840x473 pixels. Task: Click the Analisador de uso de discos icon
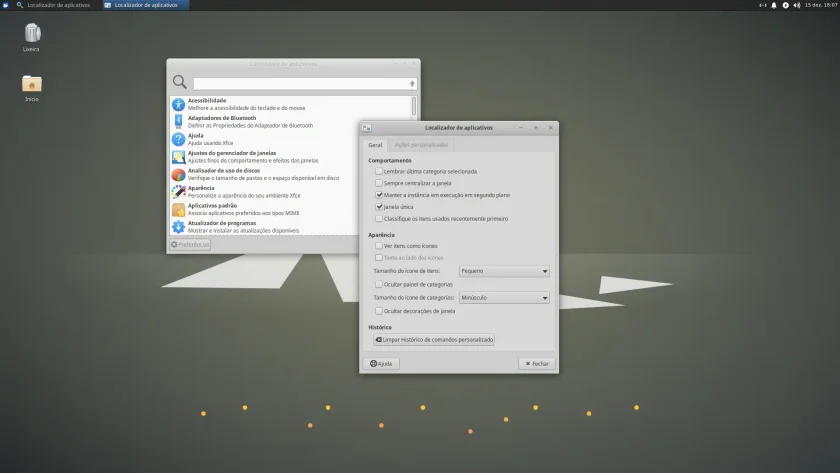tap(178, 174)
